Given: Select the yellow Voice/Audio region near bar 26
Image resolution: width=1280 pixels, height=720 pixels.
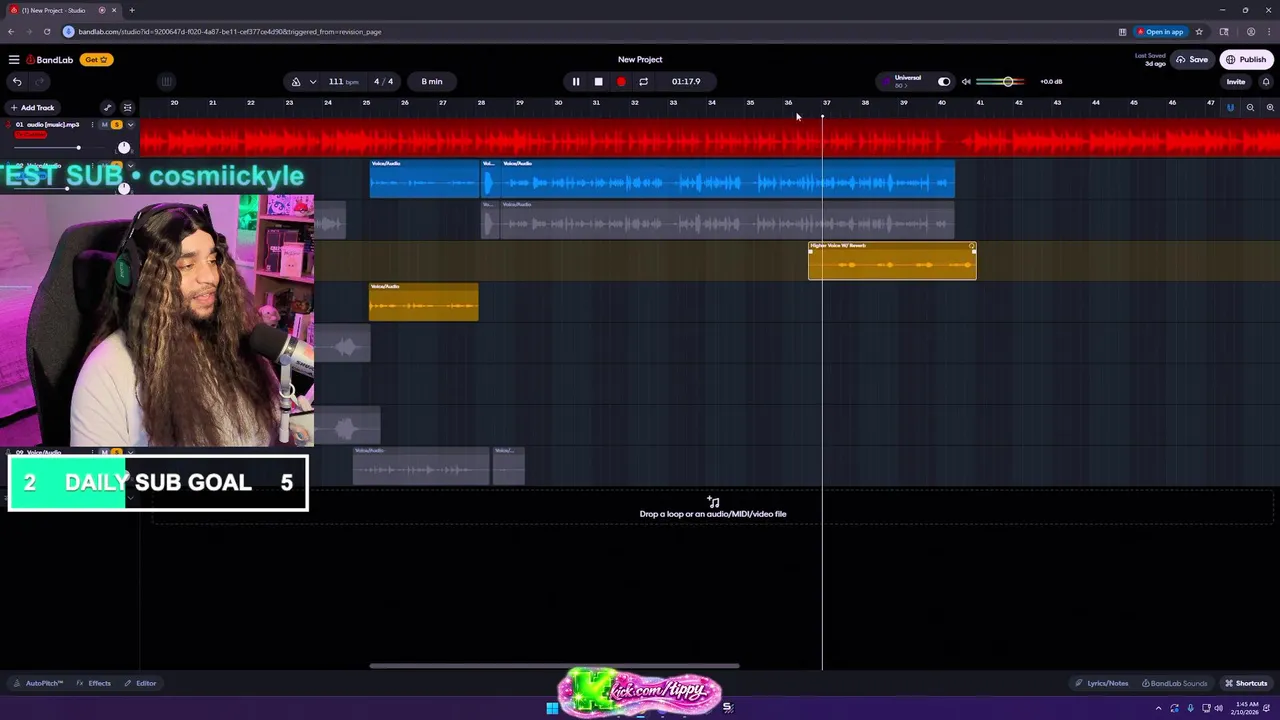Looking at the screenshot, I should coord(424,302).
